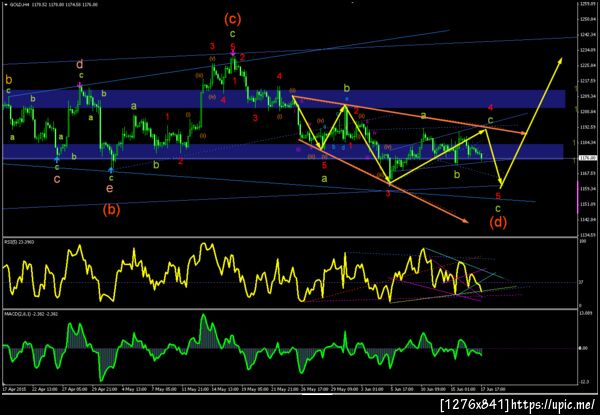Click the 10 Jun 09:00 time label

point(433,389)
